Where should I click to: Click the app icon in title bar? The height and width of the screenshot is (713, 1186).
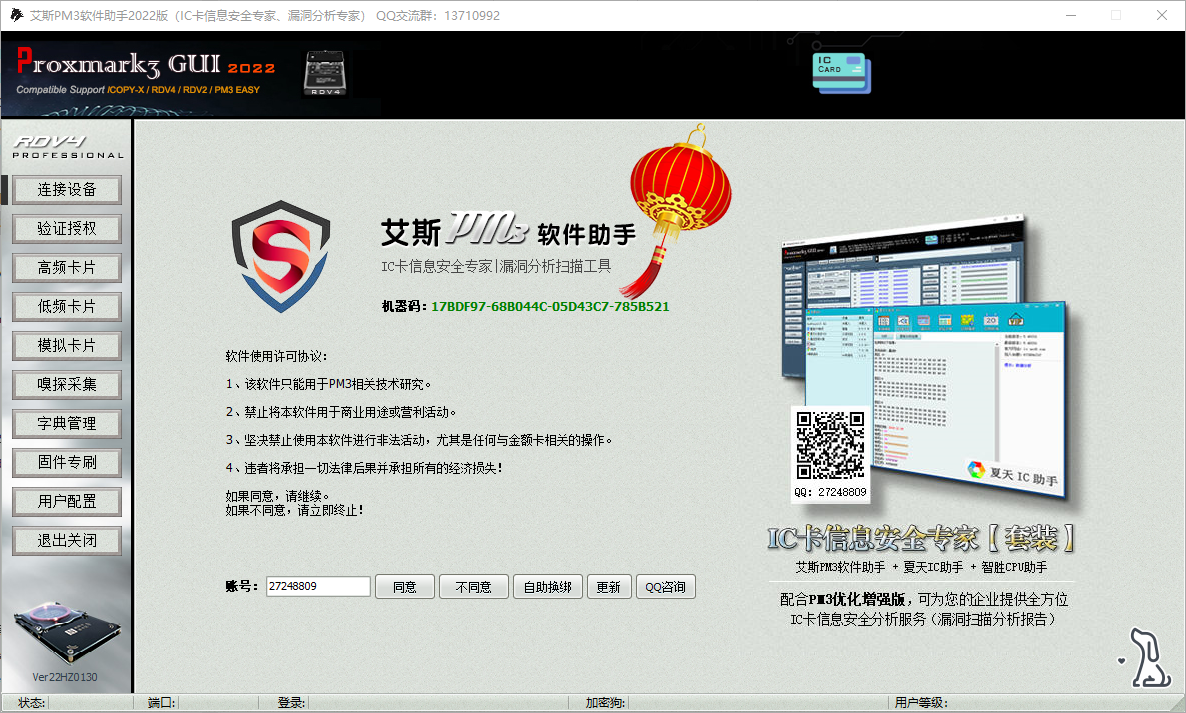(16, 15)
